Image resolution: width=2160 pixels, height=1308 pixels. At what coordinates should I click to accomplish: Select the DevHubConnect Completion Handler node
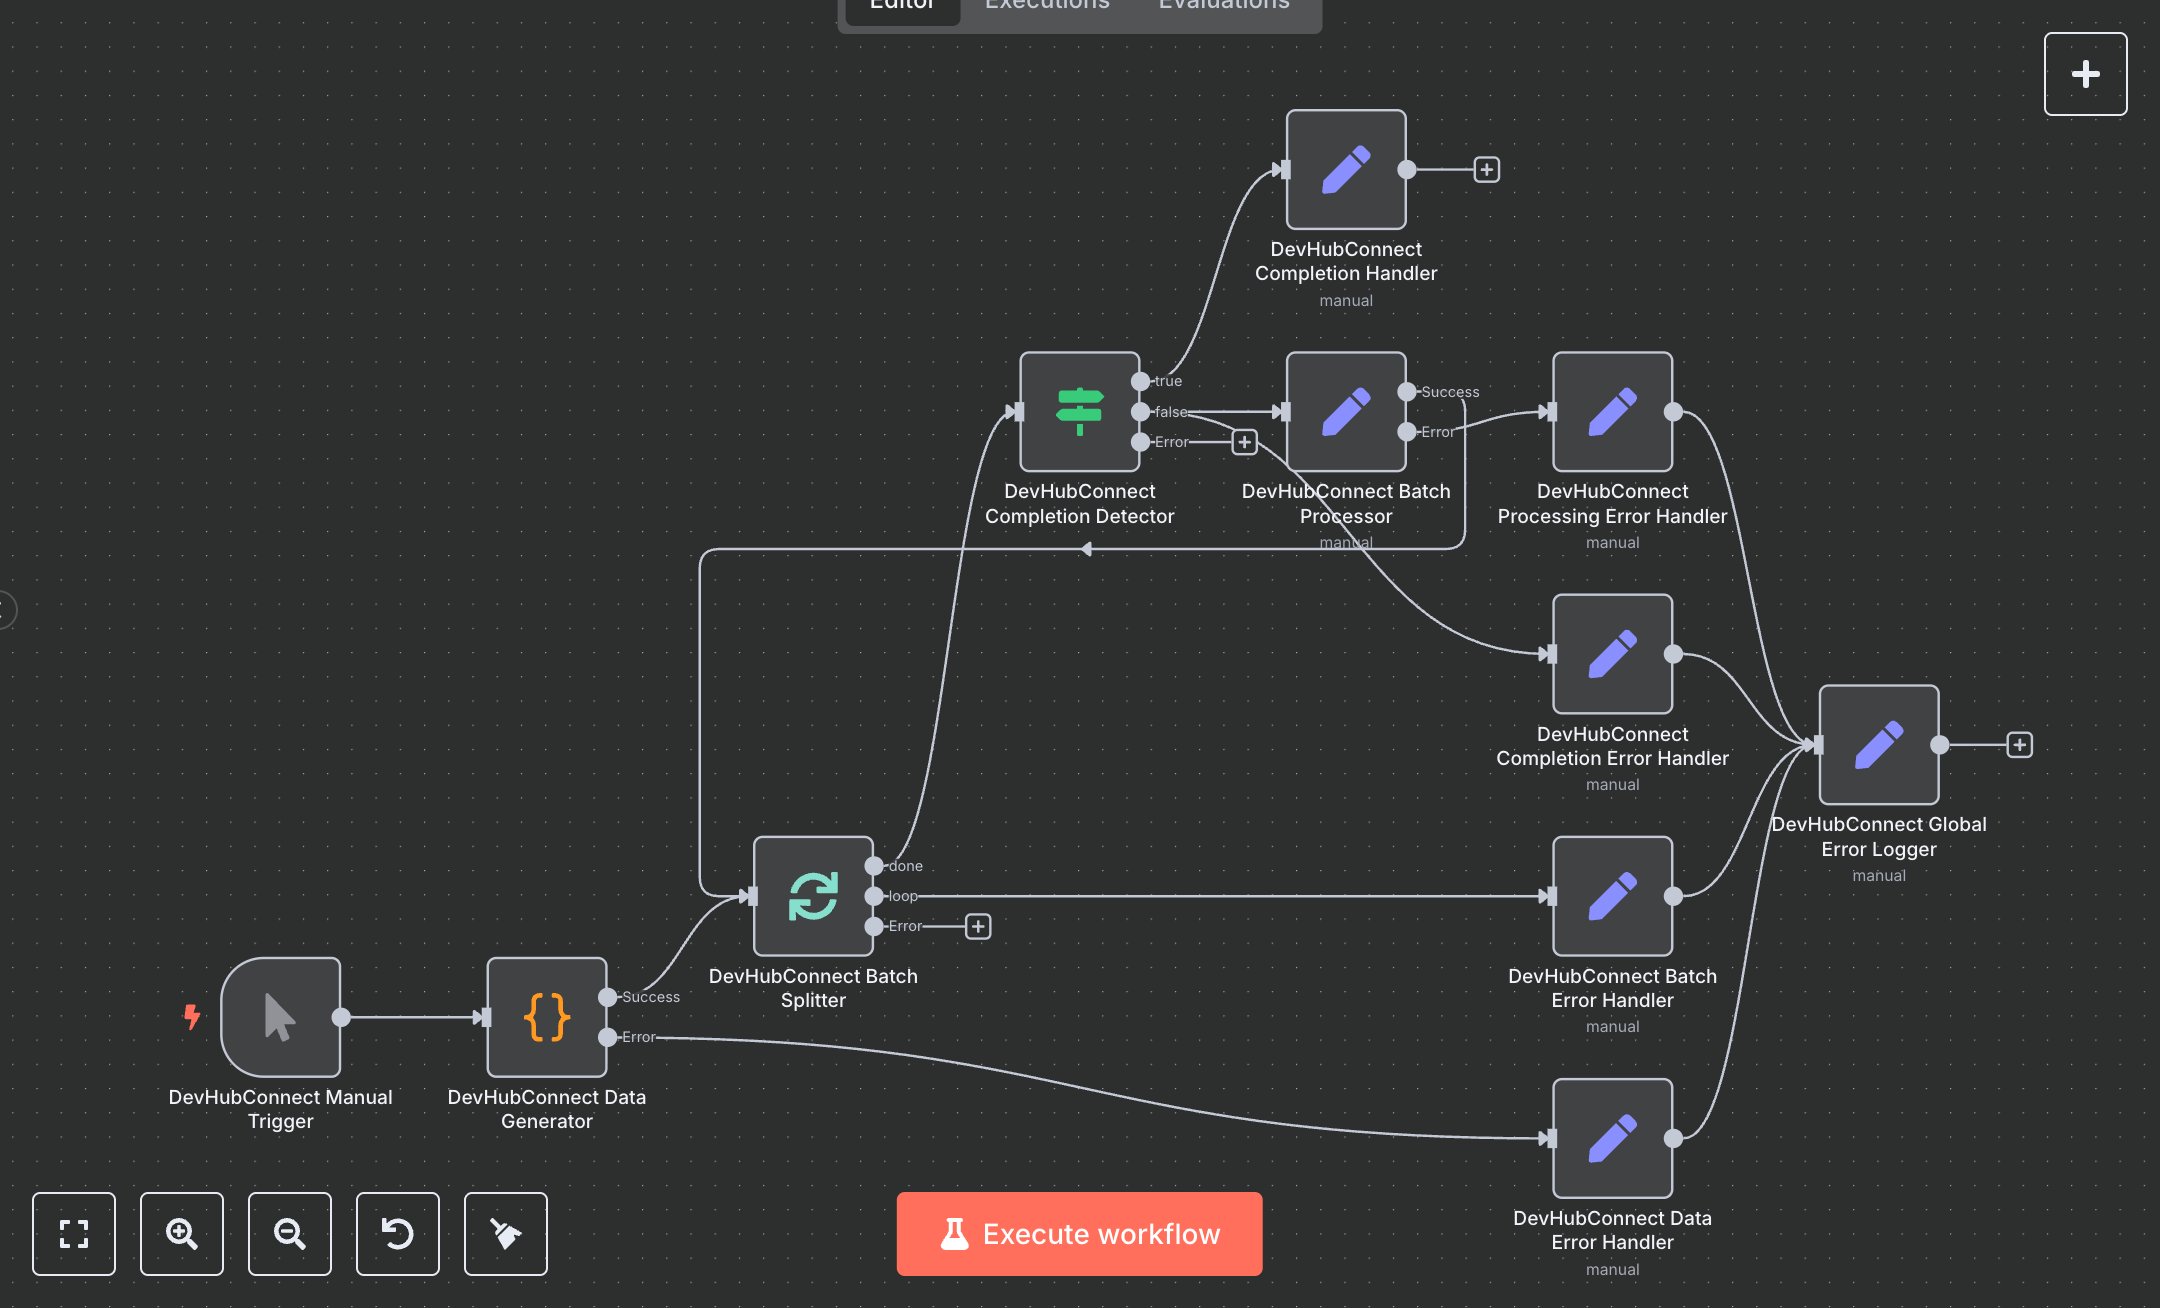(1345, 170)
